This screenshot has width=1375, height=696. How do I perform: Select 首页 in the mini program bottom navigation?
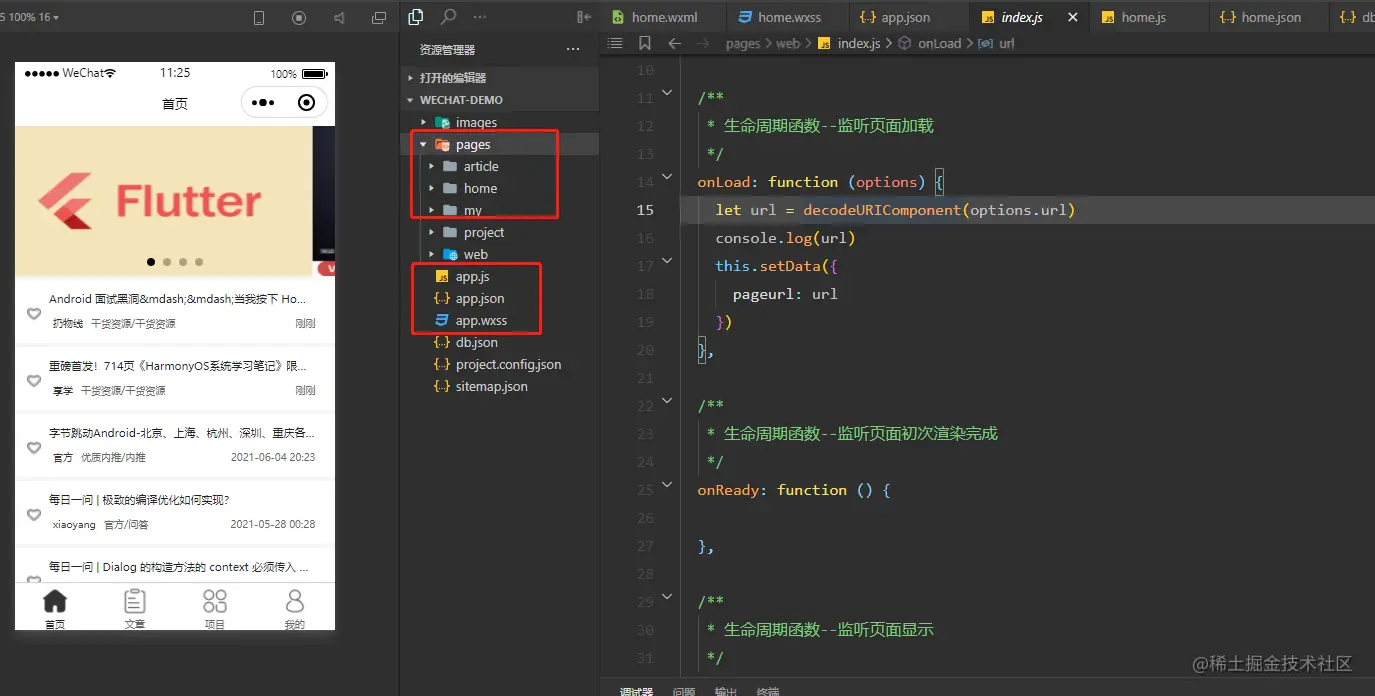point(55,605)
